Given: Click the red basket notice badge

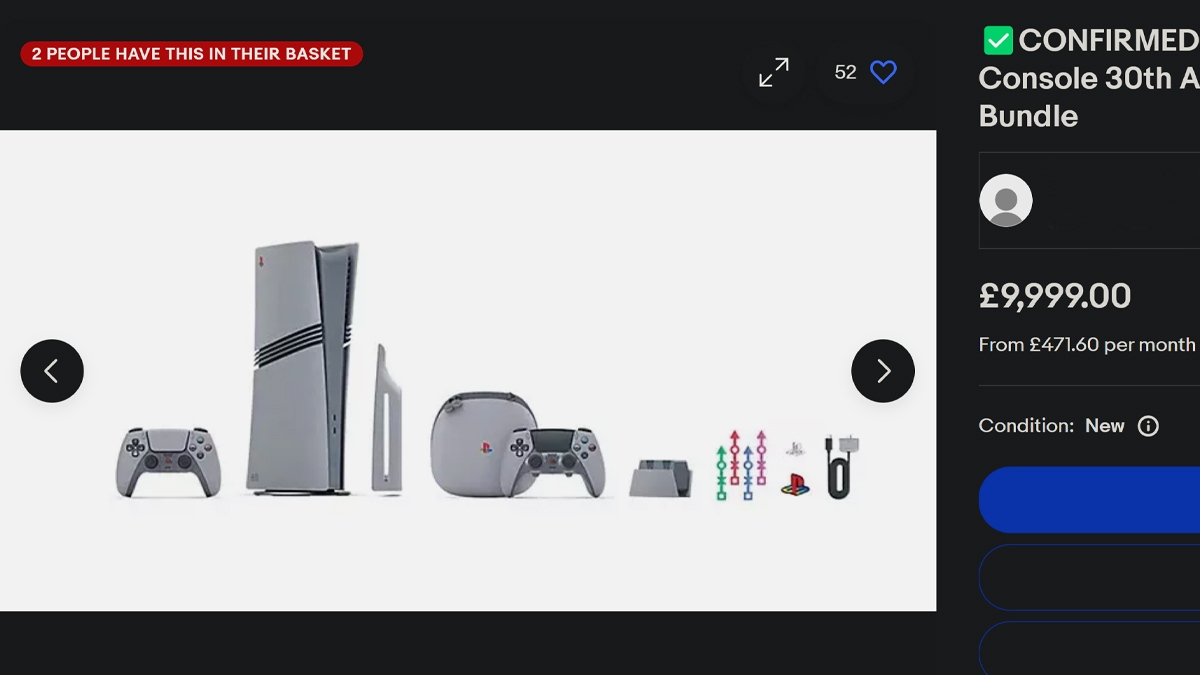Looking at the screenshot, I should point(191,54).
